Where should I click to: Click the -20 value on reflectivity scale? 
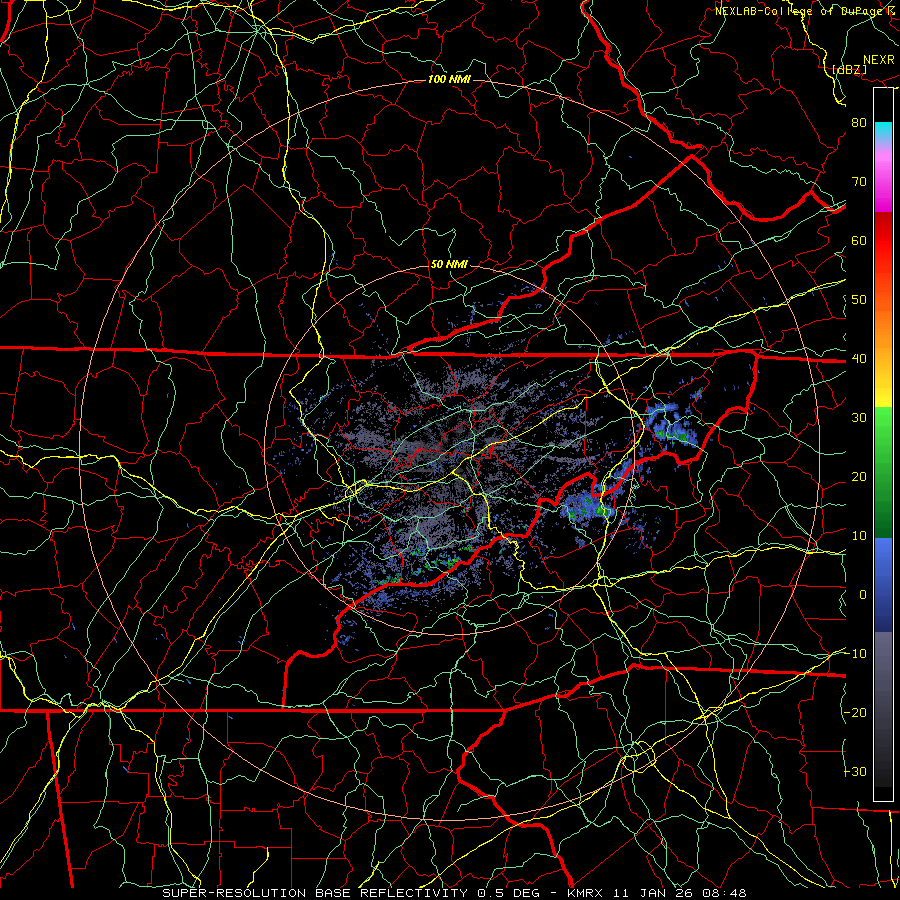[x=855, y=712]
